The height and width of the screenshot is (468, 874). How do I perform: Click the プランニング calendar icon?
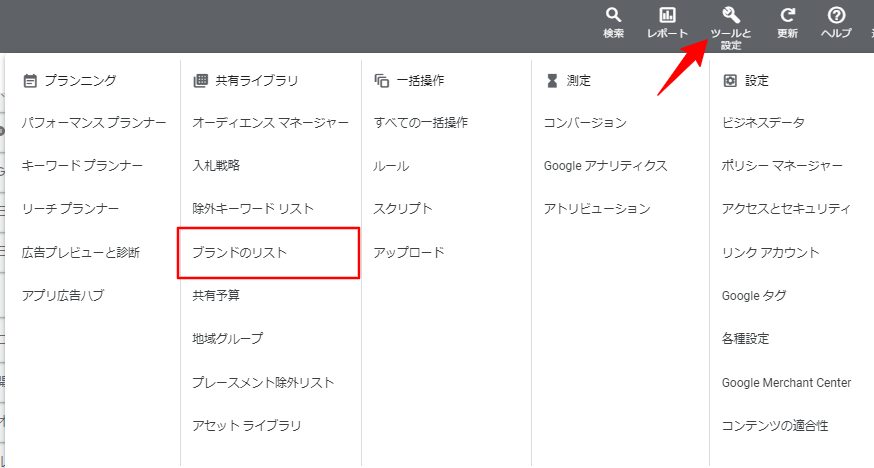tap(30, 80)
